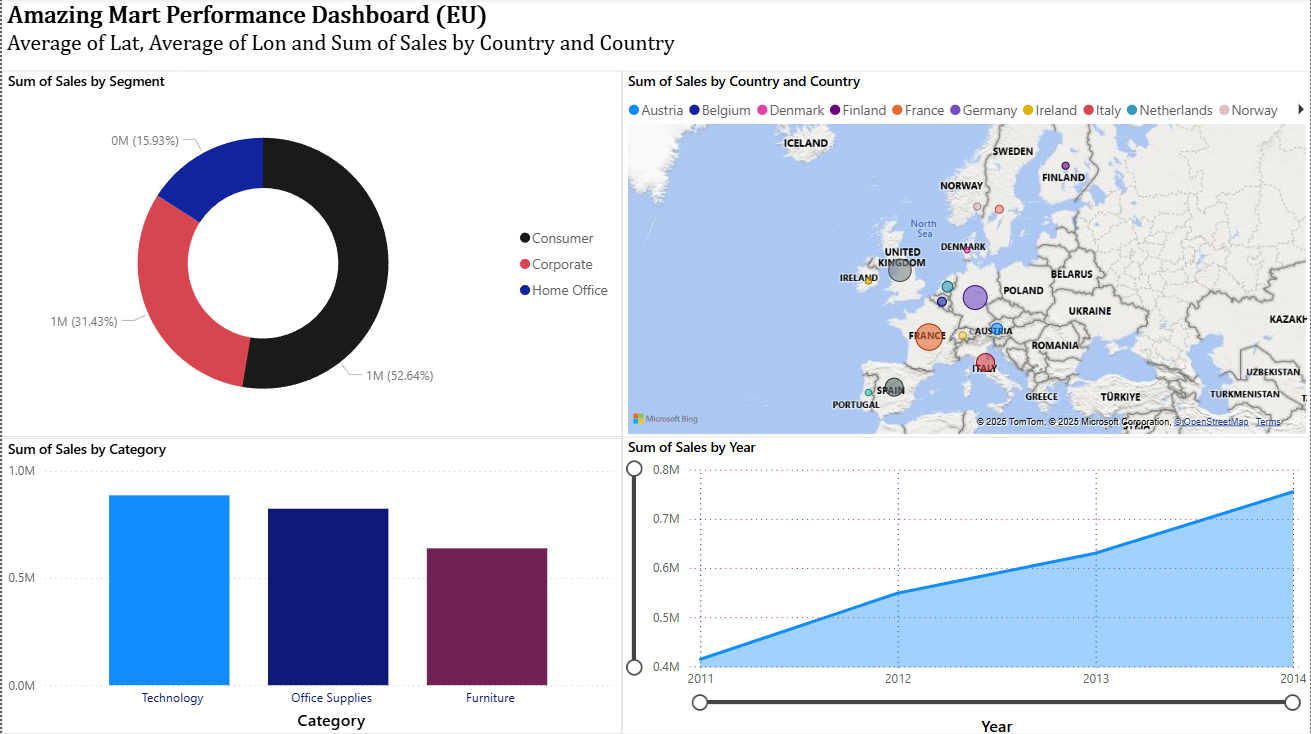The width and height of the screenshot is (1311, 734).
Task: Click Netherlands legend entry
Action: tap(1170, 110)
